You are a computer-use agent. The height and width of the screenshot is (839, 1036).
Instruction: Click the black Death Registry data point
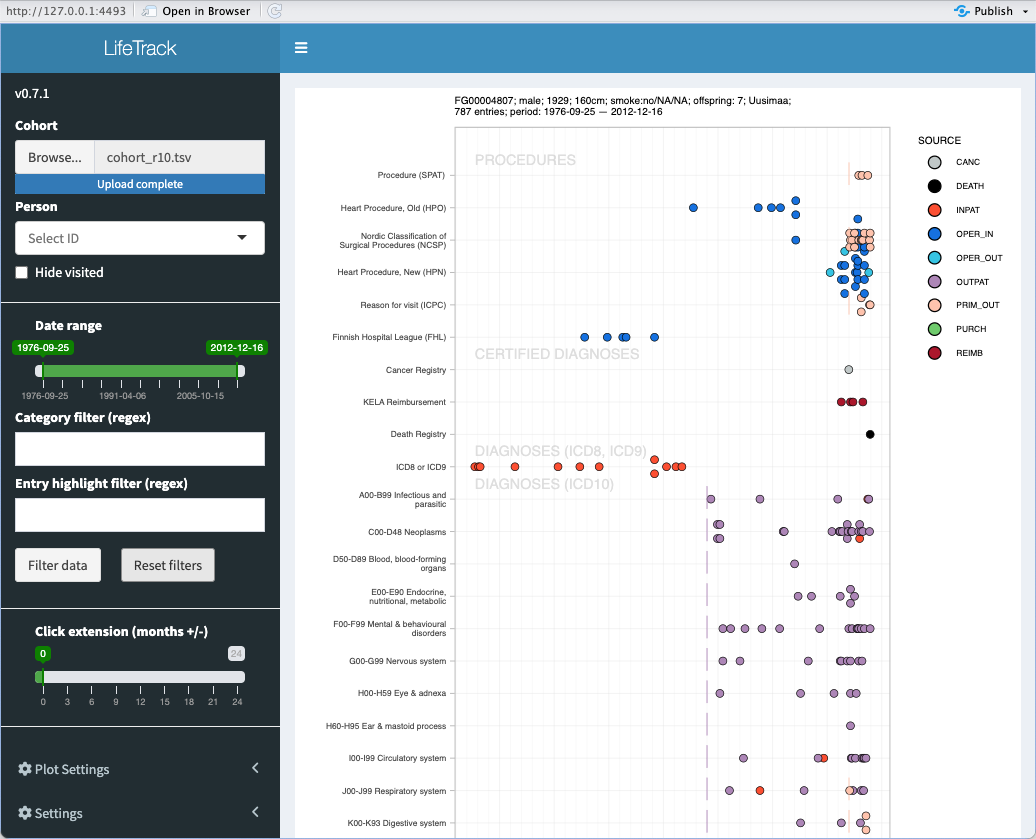click(870, 434)
